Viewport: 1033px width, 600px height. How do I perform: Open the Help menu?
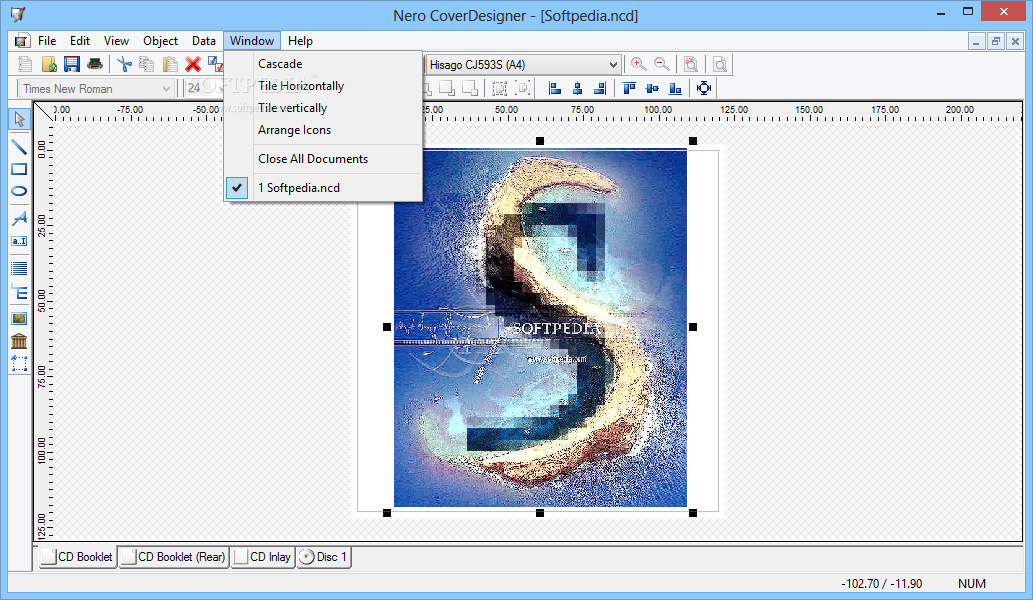[300, 41]
